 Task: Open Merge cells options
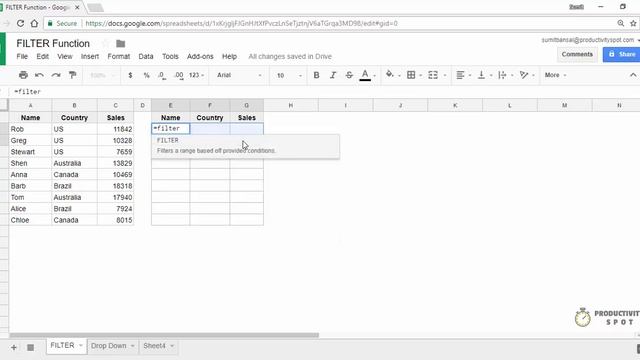pyautogui.click(x=433, y=75)
